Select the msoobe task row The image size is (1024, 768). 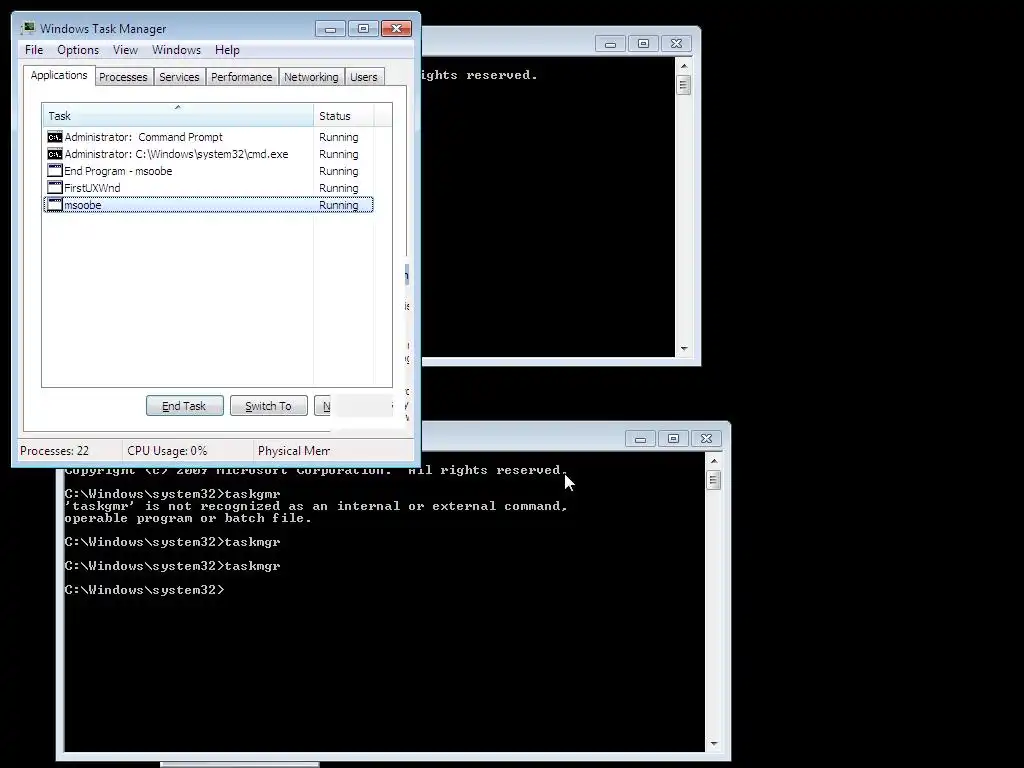tap(208, 205)
